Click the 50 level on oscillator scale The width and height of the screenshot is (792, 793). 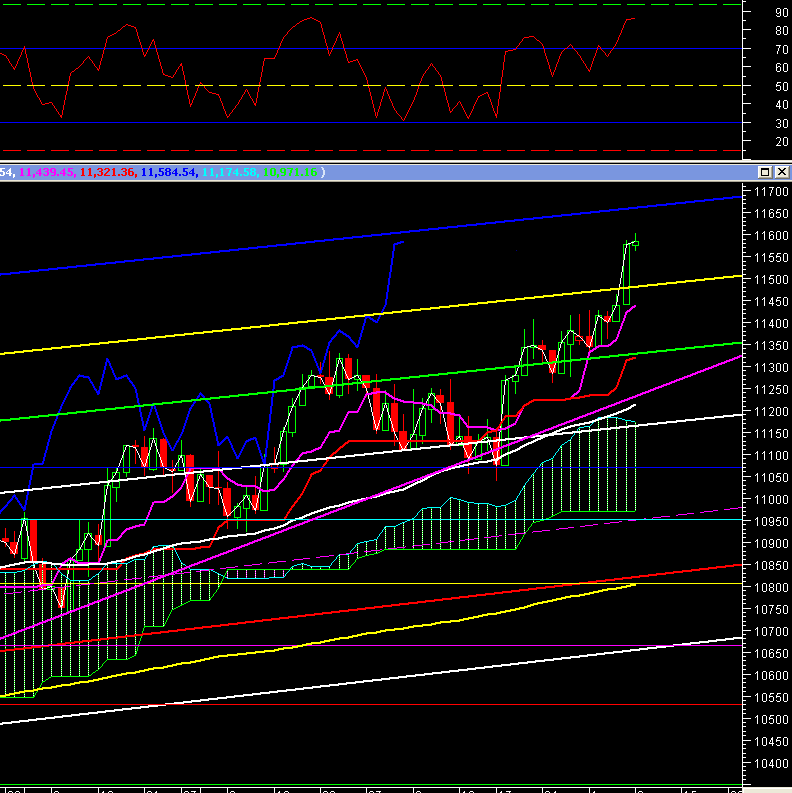click(x=782, y=86)
